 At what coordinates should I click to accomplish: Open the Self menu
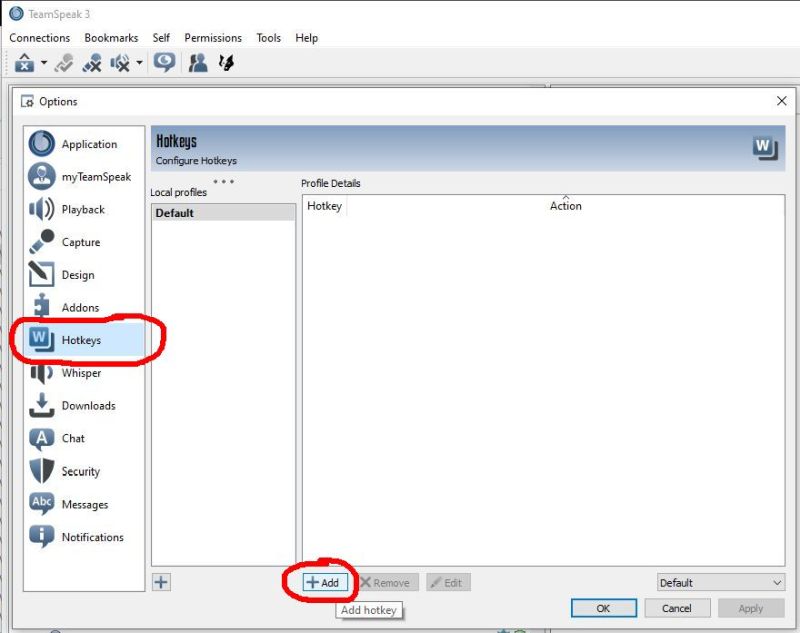coord(161,38)
